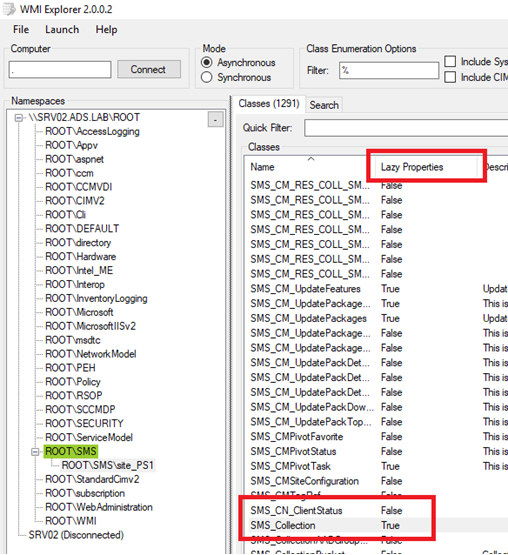Select ROOT\DEFAULT namespace
Viewport: 508px width, 555px height.
tap(82, 229)
